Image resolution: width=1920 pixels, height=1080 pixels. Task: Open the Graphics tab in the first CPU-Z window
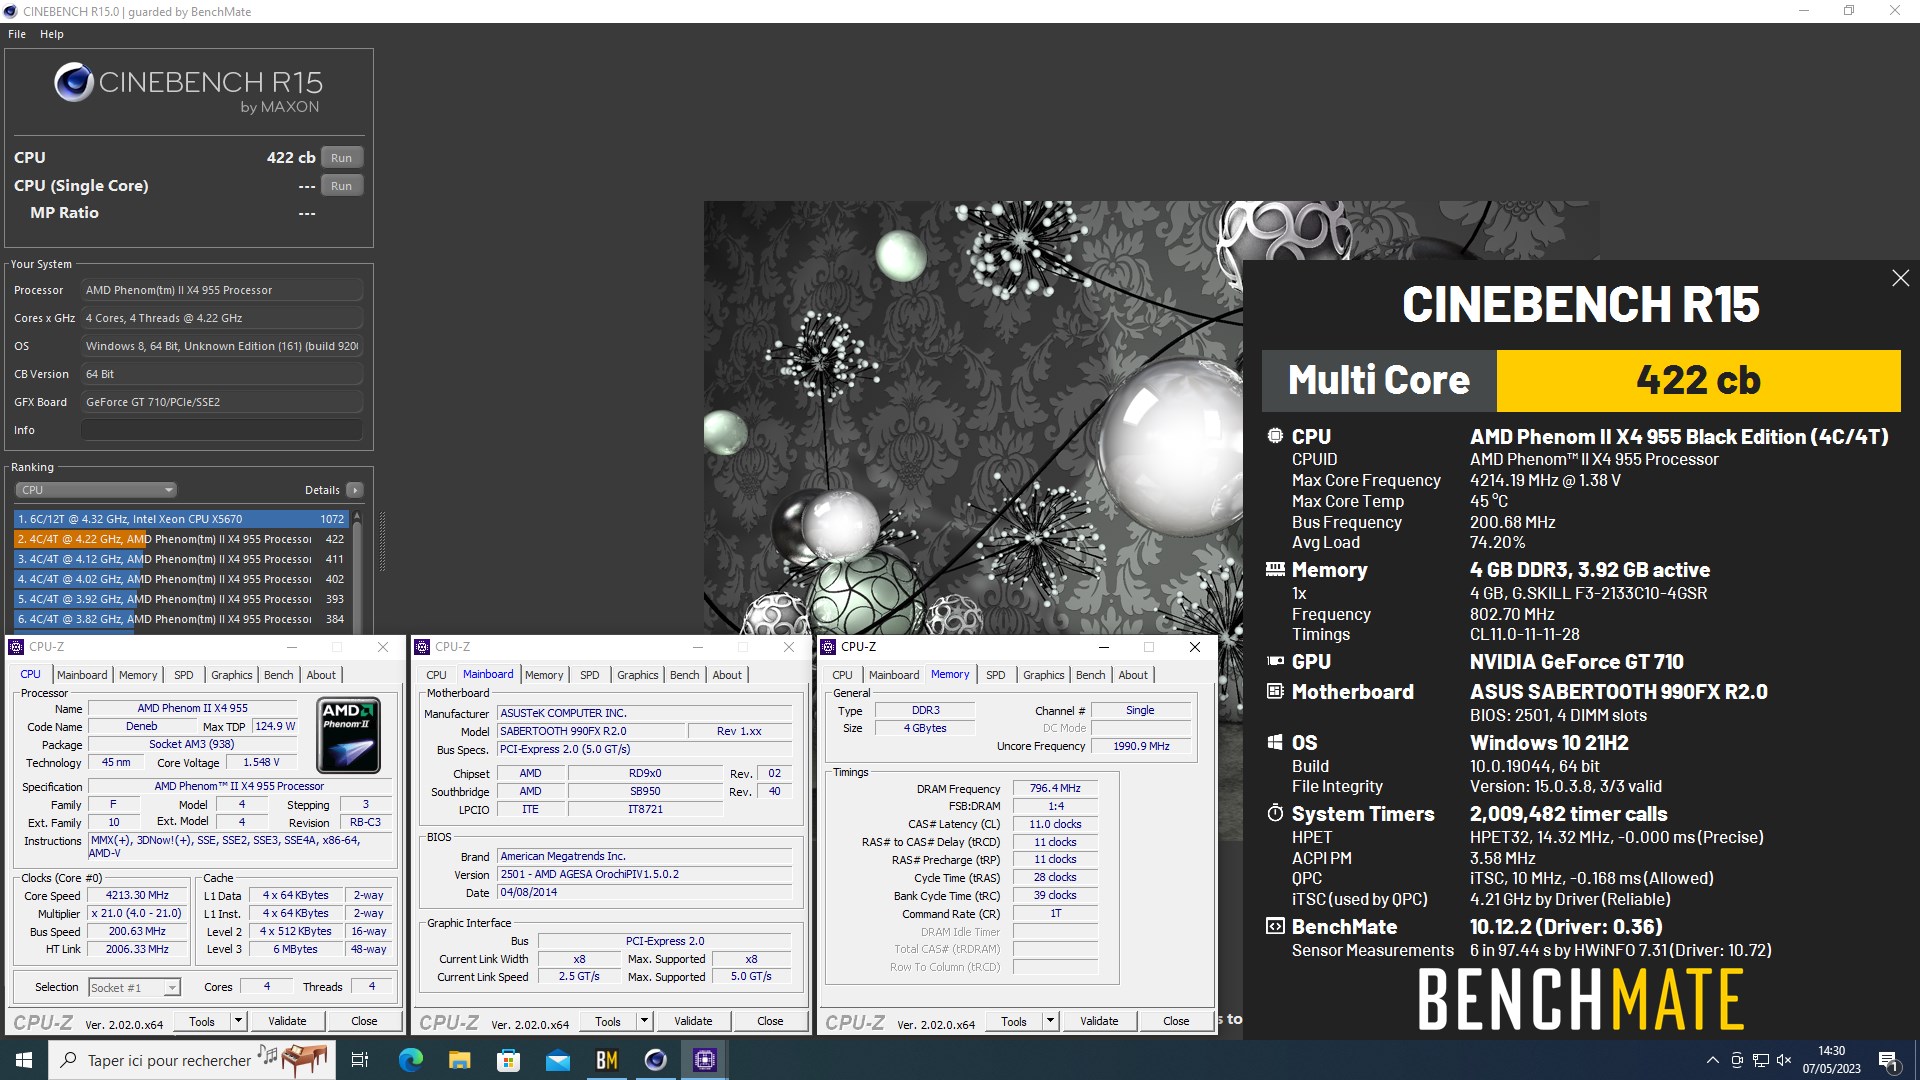tap(232, 675)
